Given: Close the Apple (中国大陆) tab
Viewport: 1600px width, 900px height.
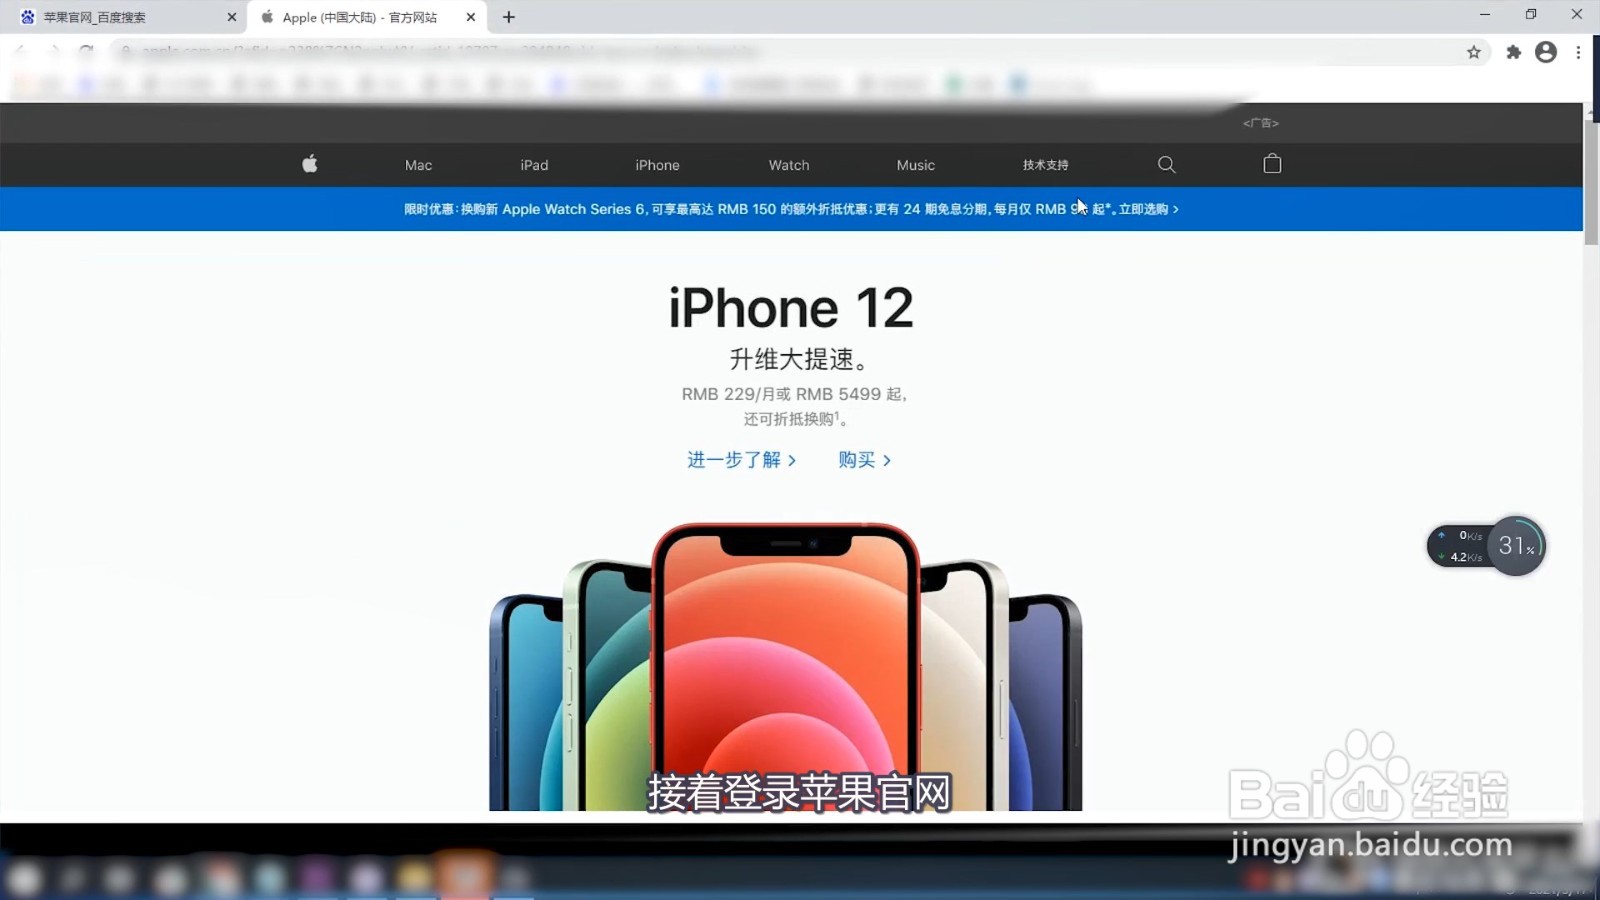Looking at the screenshot, I should [x=471, y=17].
